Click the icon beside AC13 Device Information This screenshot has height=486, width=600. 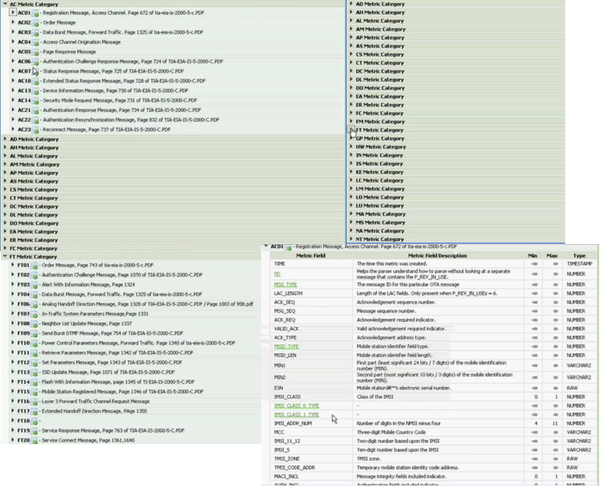click(35, 91)
